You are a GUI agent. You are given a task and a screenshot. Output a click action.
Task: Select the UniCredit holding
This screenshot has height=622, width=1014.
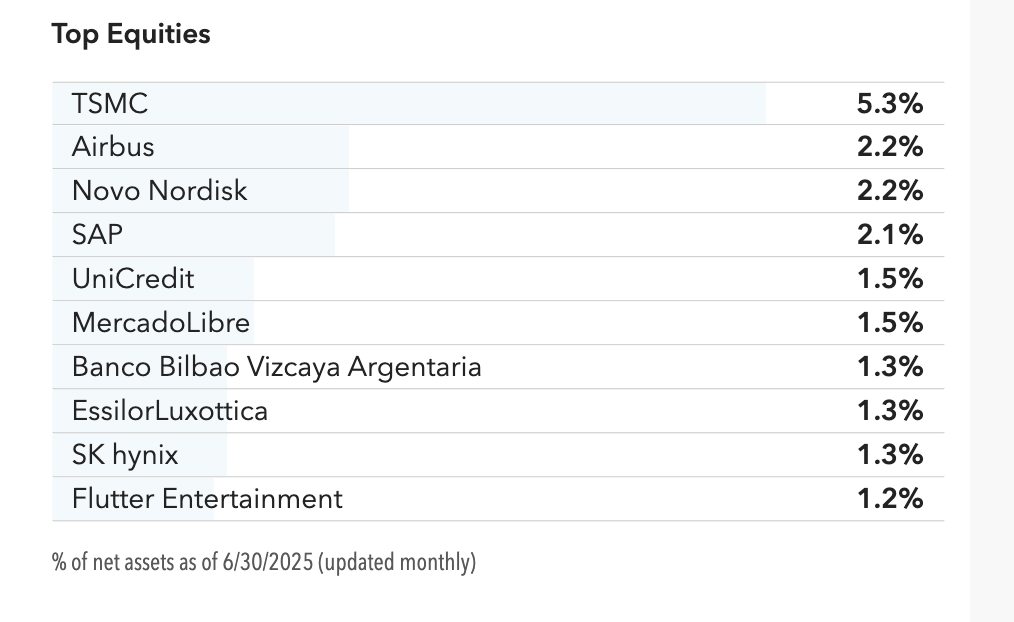click(x=133, y=279)
